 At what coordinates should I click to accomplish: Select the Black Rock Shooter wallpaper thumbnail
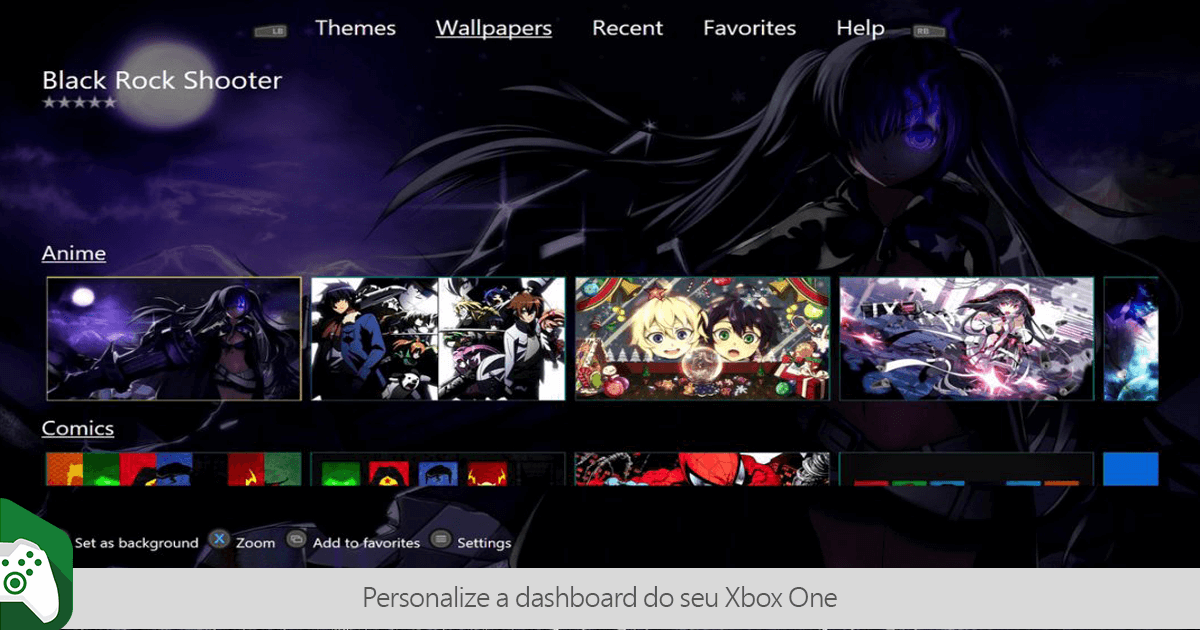172,340
